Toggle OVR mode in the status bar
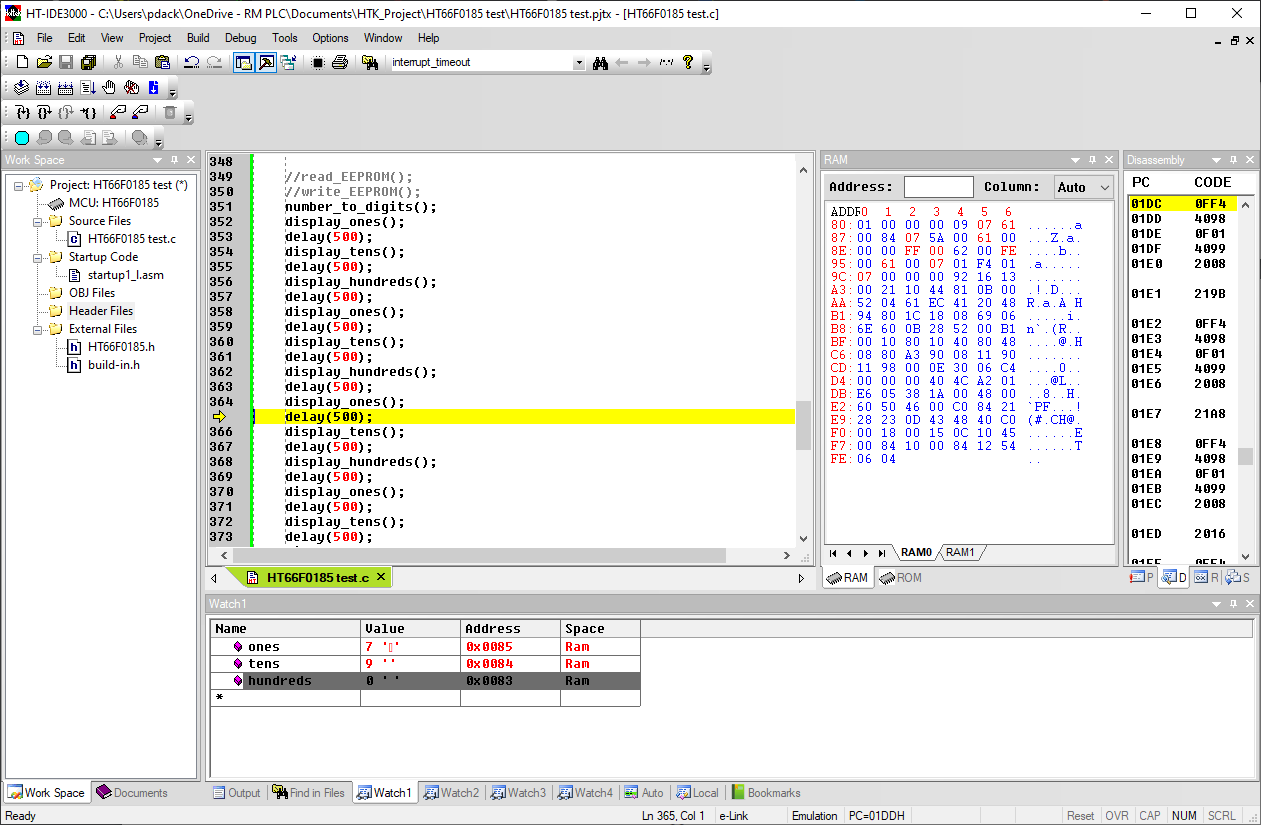This screenshot has width=1261, height=825. pos(1117,815)
